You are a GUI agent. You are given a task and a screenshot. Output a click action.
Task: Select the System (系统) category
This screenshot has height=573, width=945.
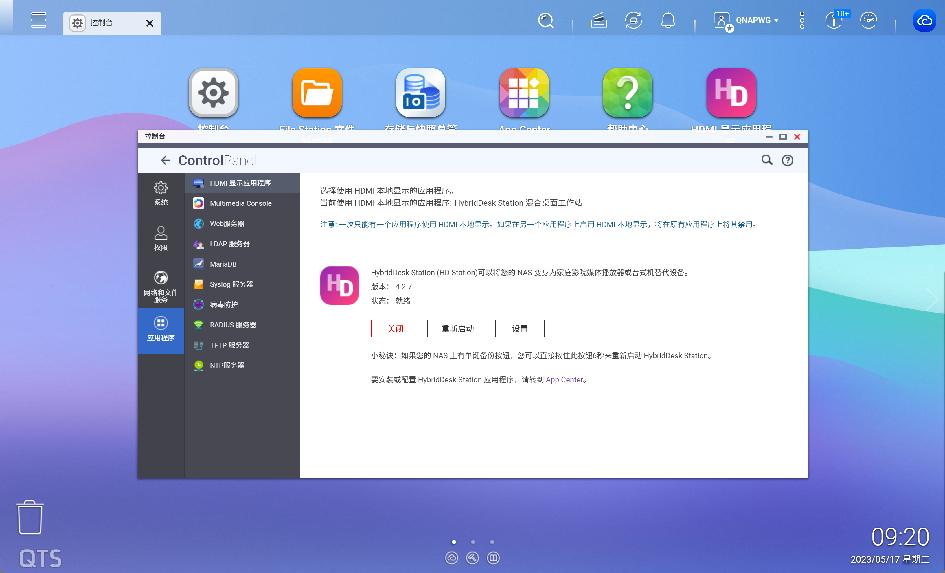(x=161, y=193)
